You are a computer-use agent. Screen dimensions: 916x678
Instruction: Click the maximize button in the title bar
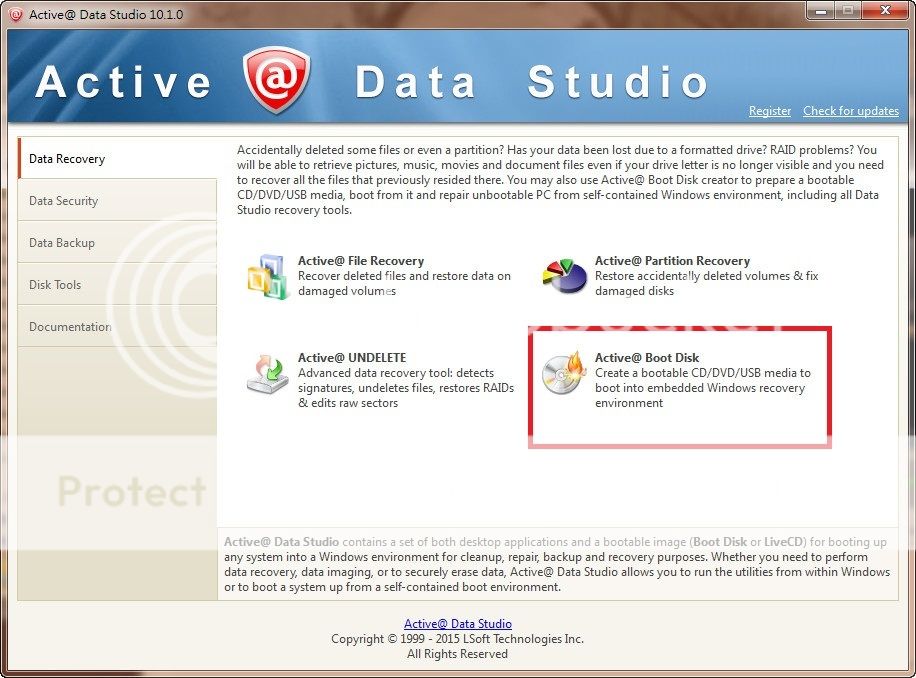[x=848, y=11]
